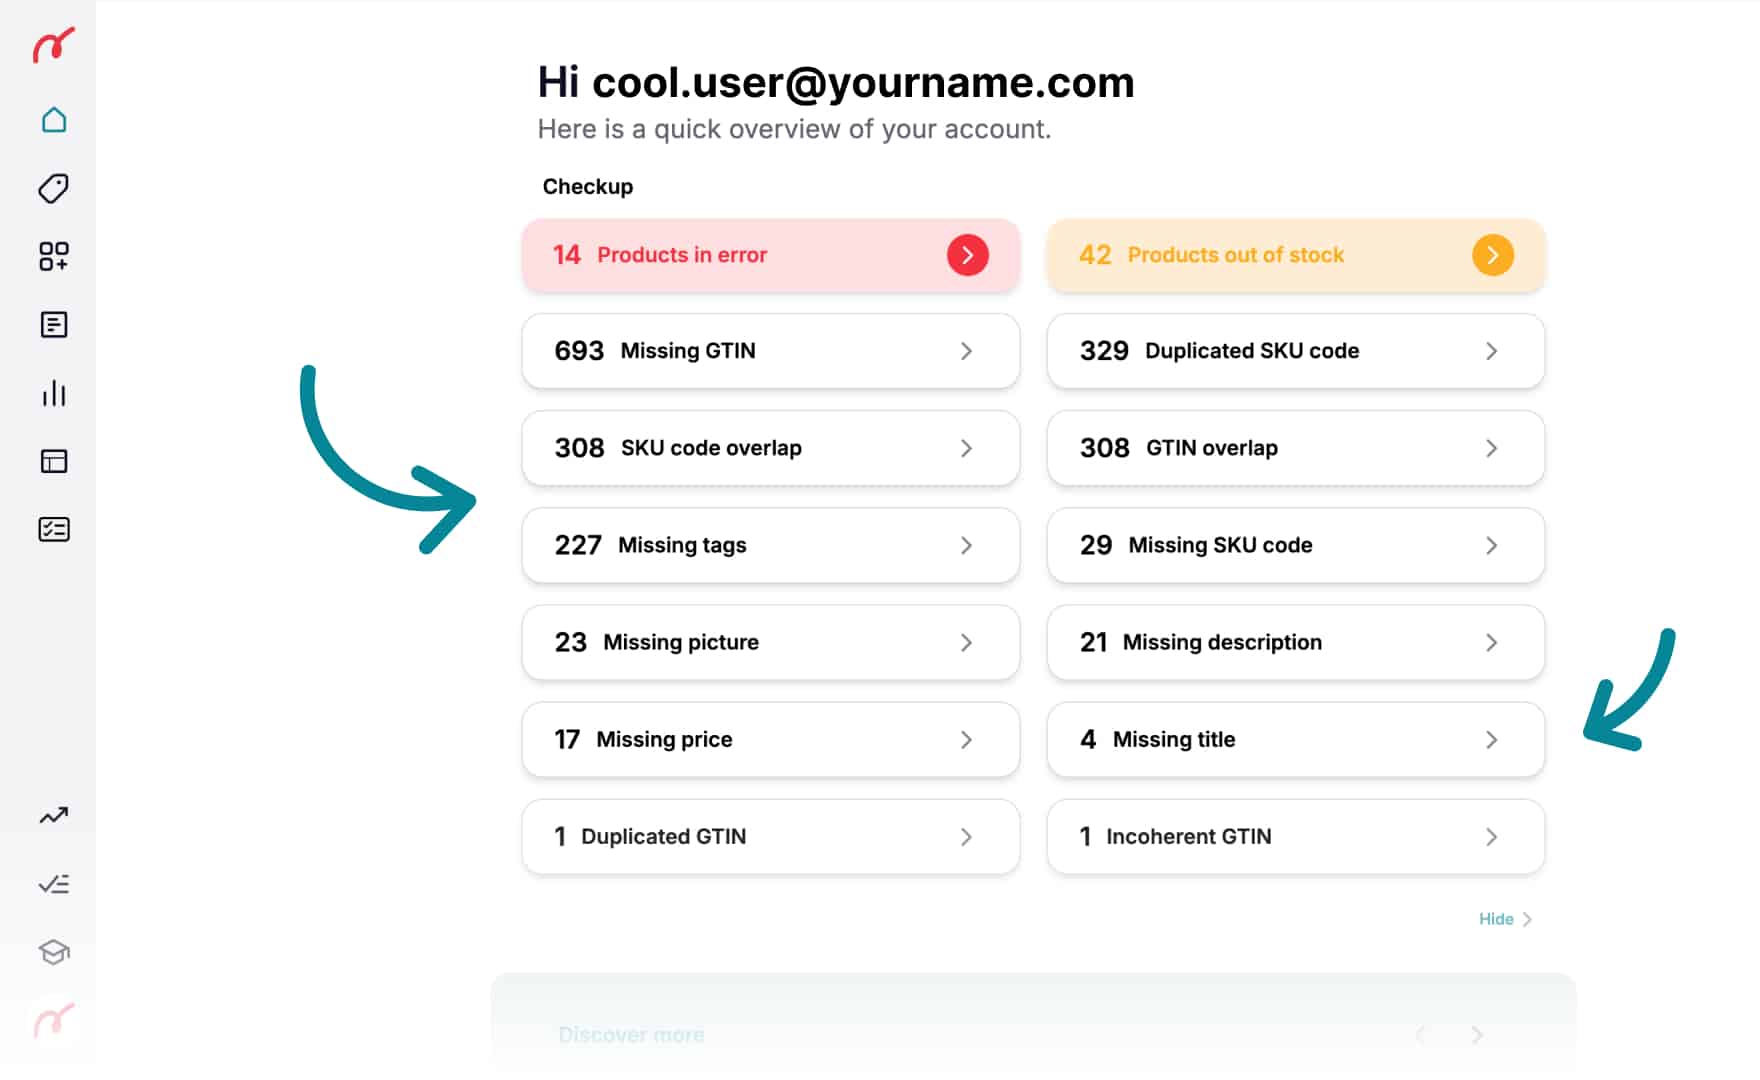
Task: Click the trending arrow icon in sidebar
Action: pos(54,816)
